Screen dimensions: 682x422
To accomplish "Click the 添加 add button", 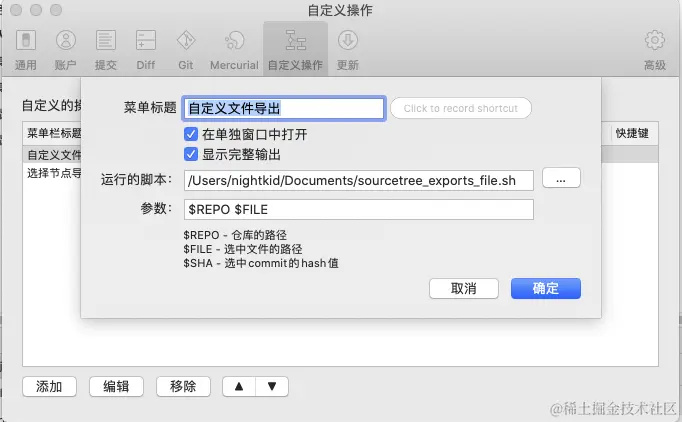I will point(50,386).
